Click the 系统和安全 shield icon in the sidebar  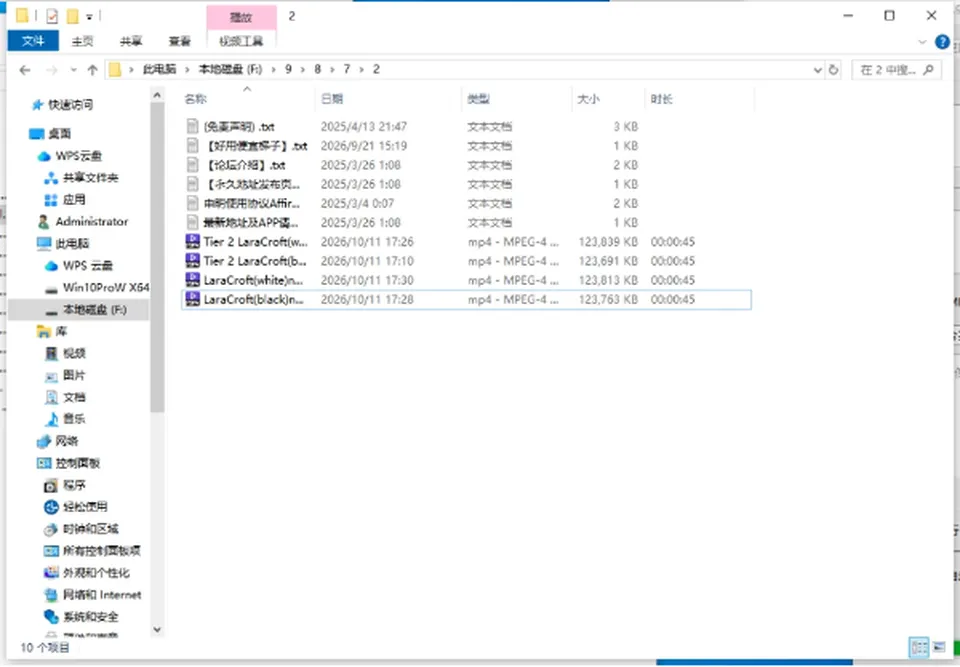click(x=51, y=617)
